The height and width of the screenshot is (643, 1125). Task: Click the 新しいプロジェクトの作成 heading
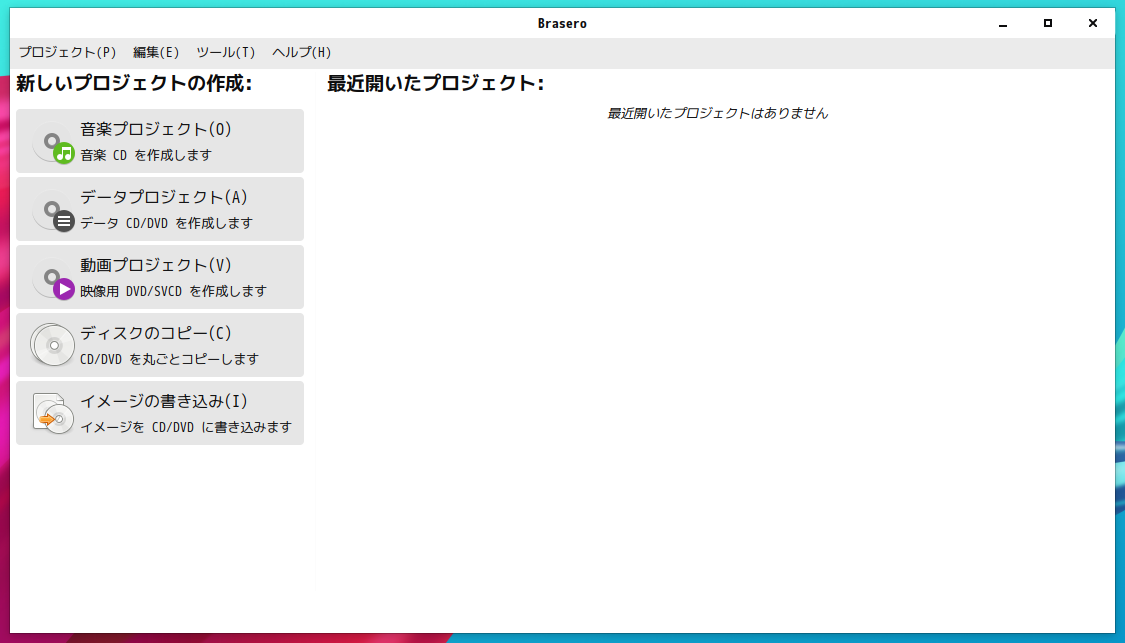134,83
